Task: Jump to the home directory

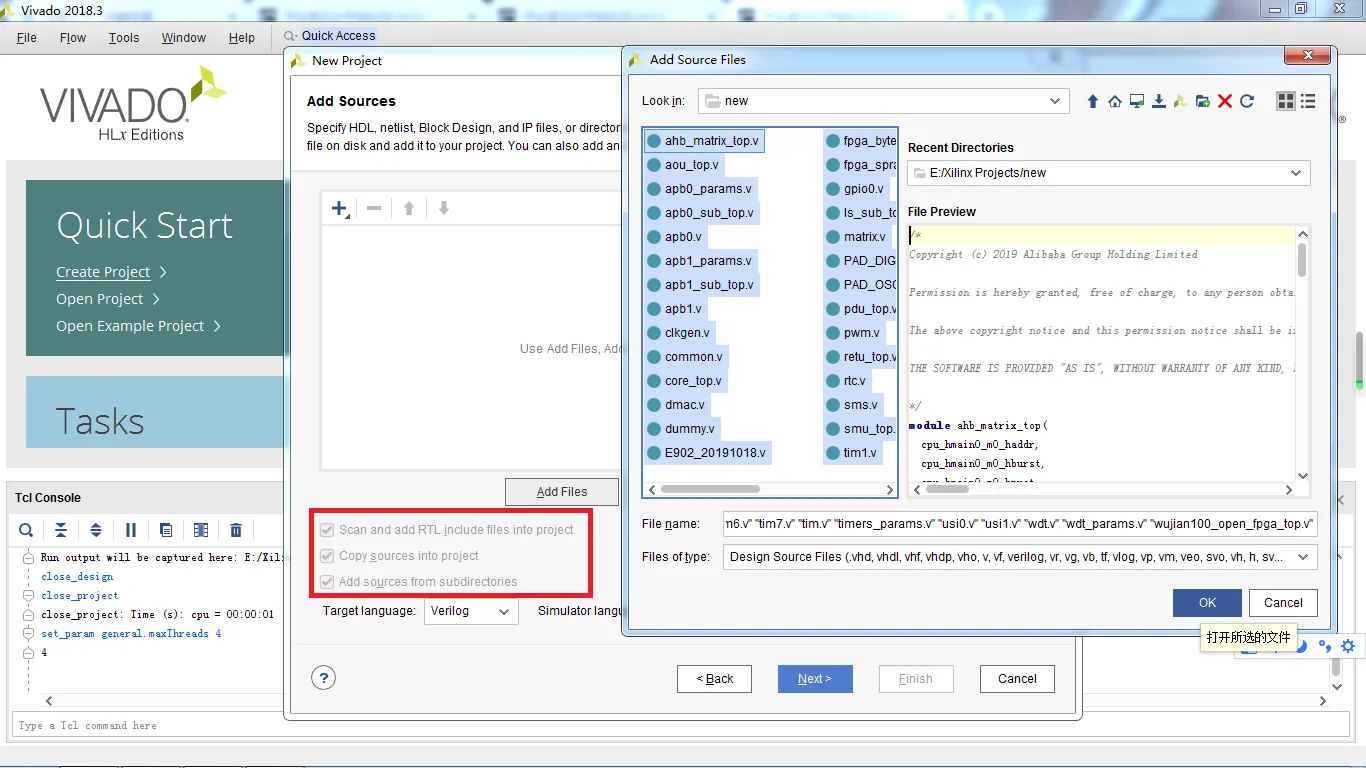Action: pos(1114,101)
